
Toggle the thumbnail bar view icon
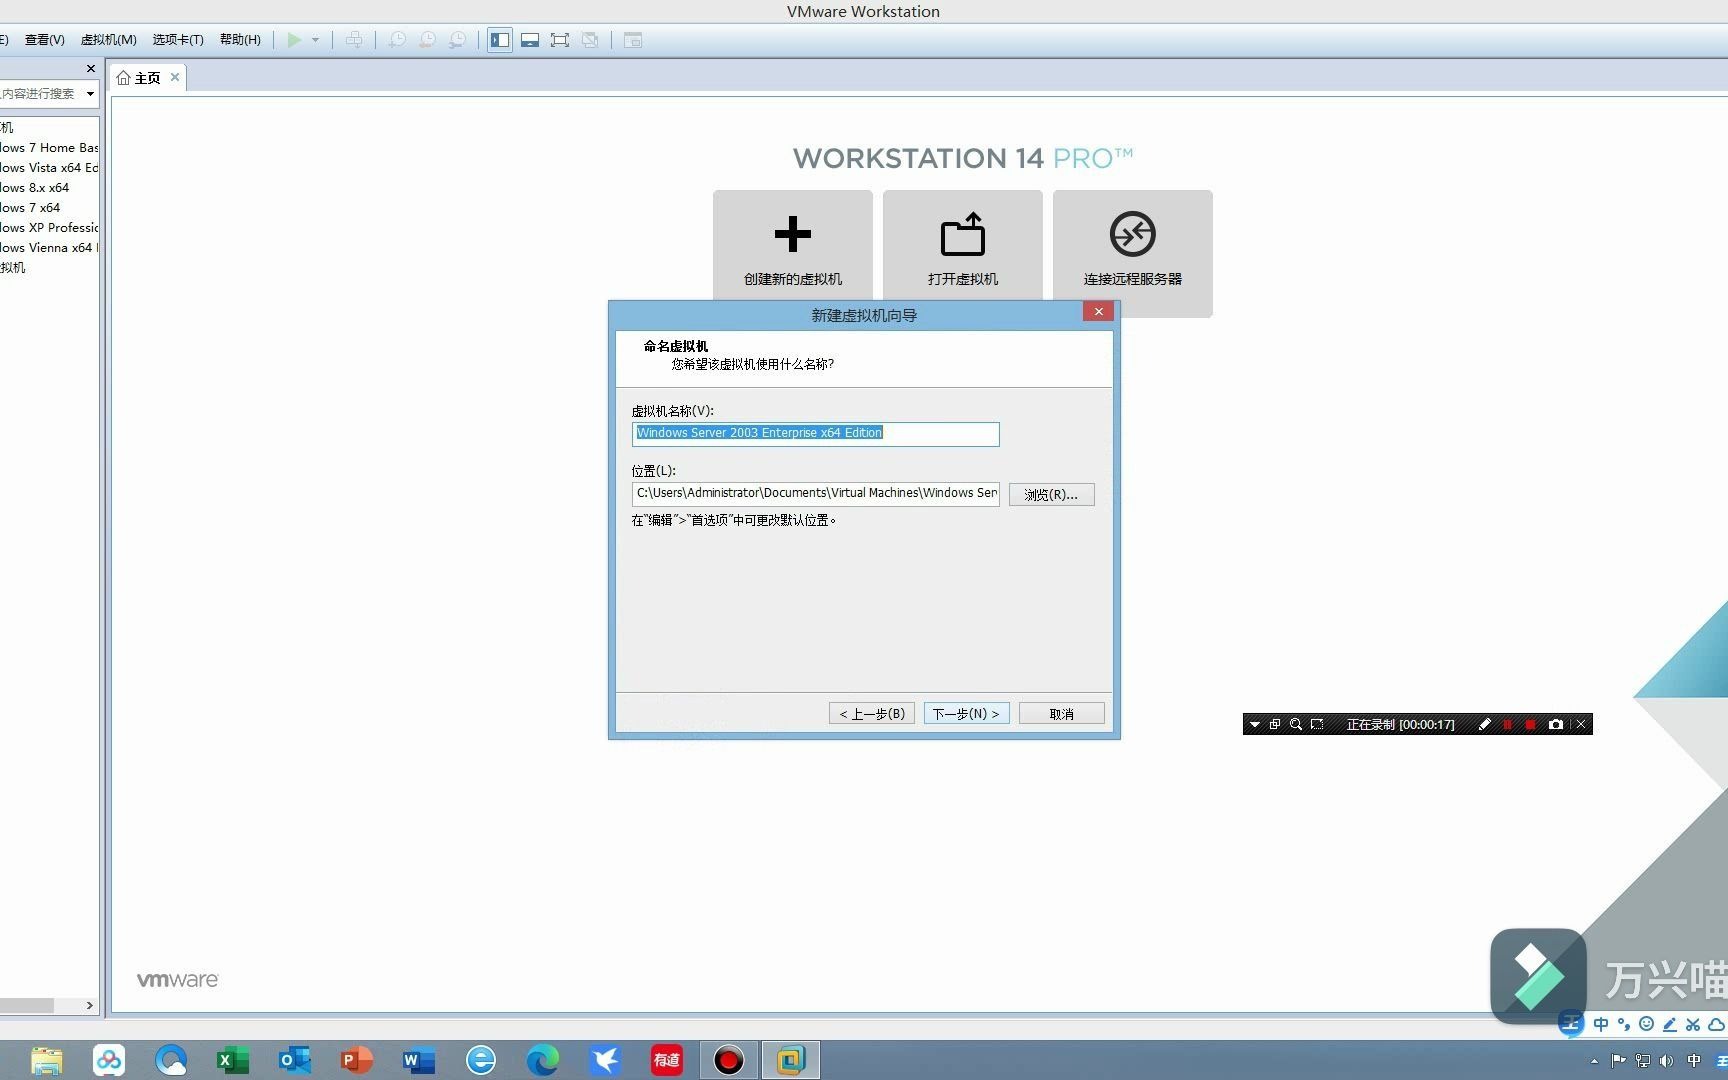click(530, 40)
